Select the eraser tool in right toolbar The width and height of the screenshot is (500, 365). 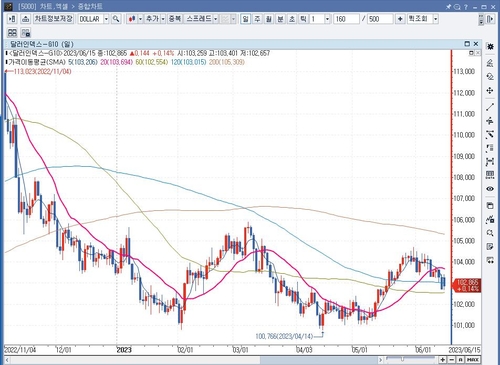coord(490,76)
